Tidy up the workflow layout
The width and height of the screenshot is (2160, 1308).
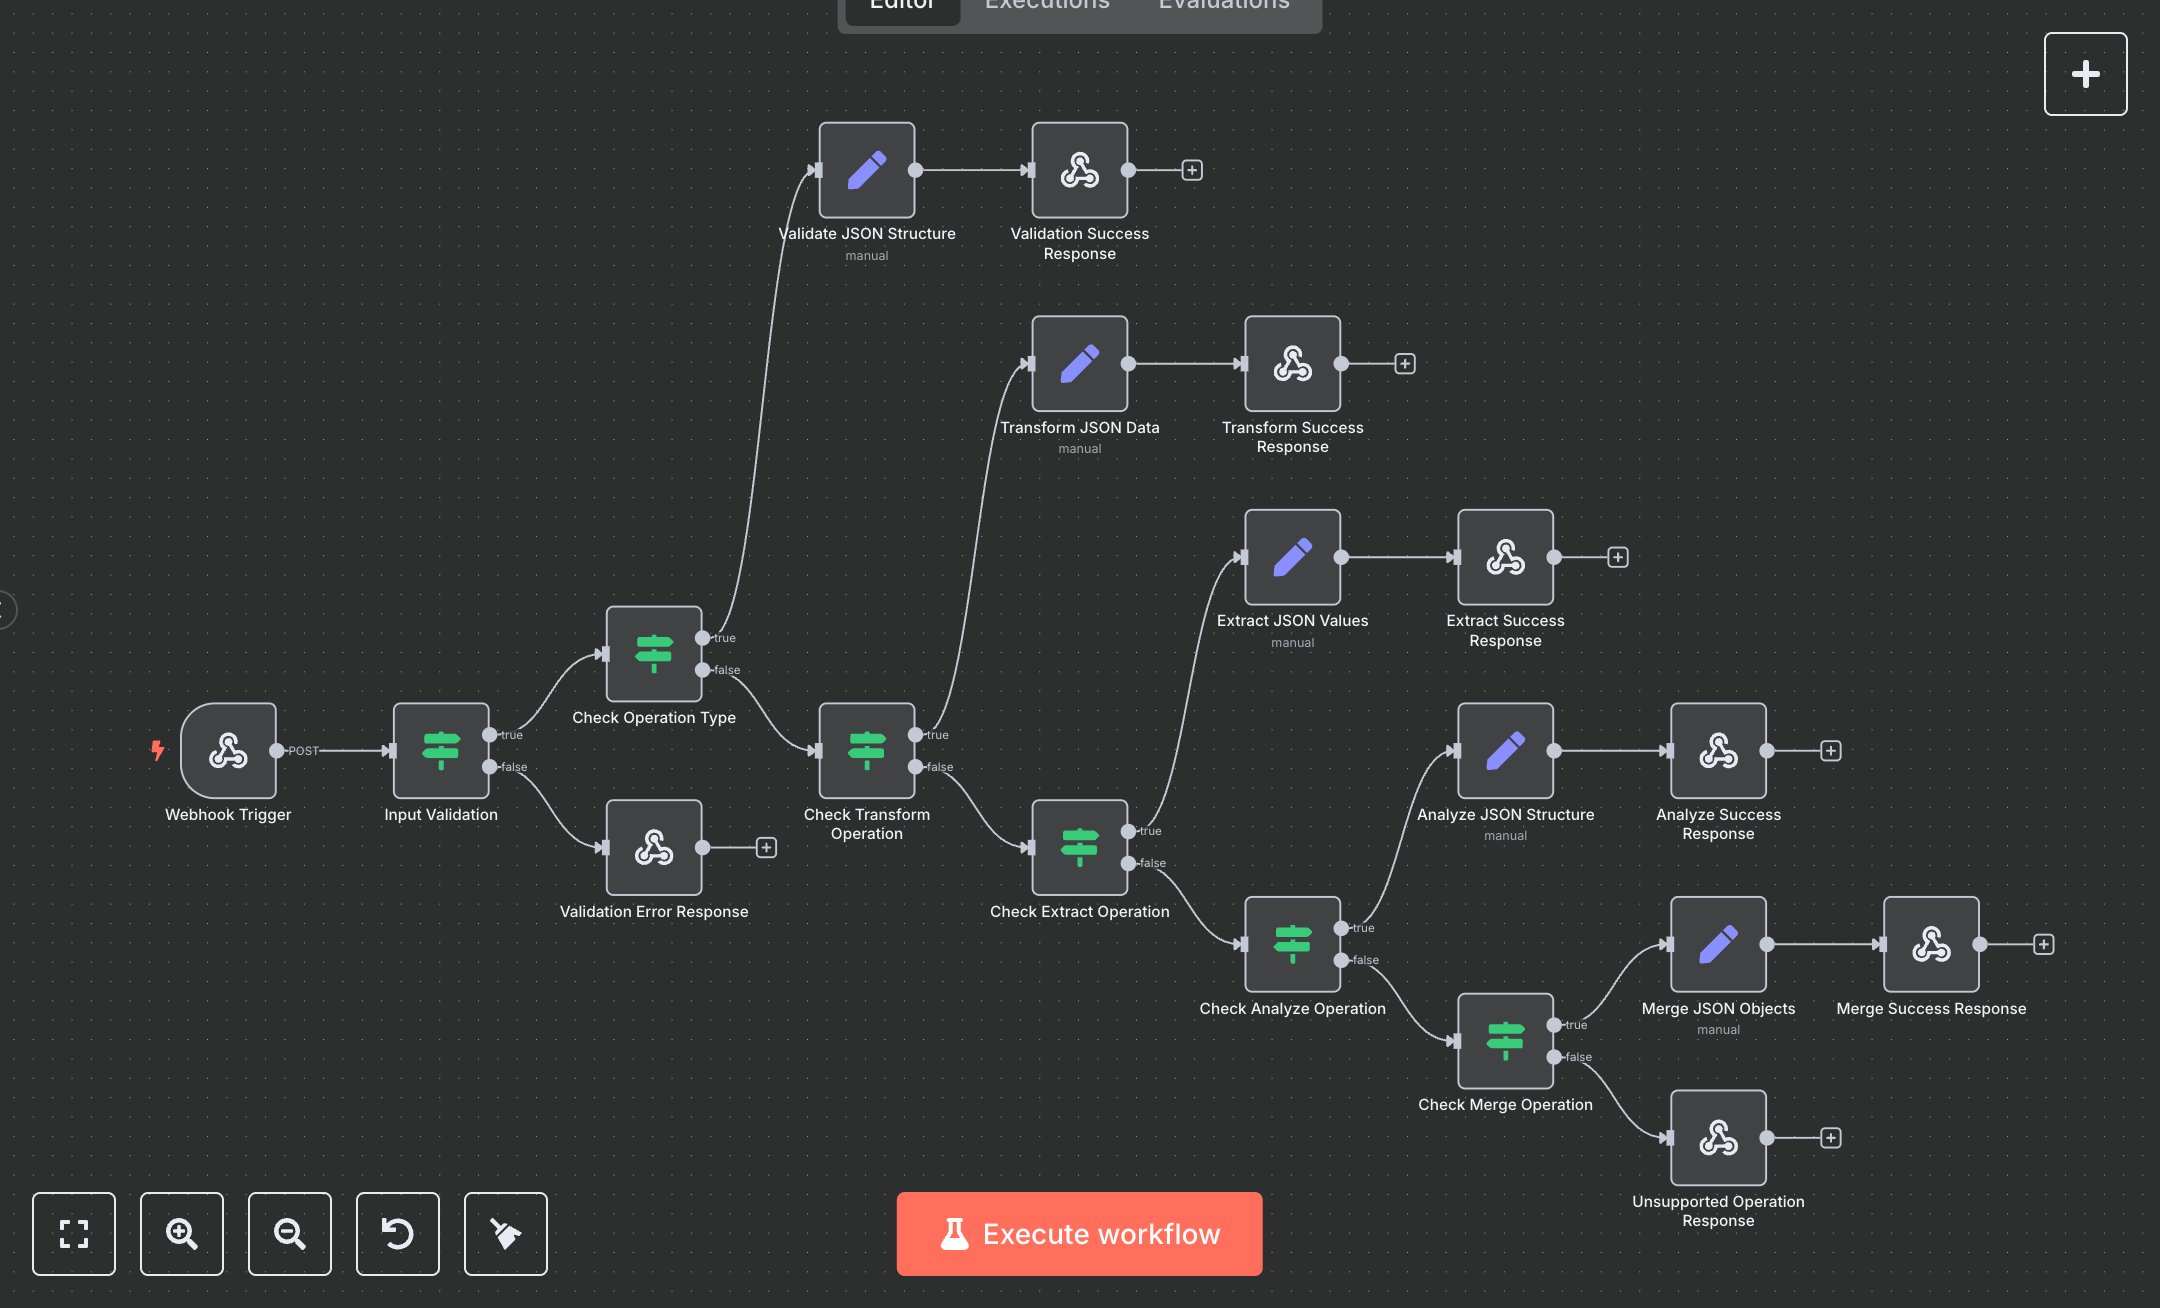tap(505, 1234)
